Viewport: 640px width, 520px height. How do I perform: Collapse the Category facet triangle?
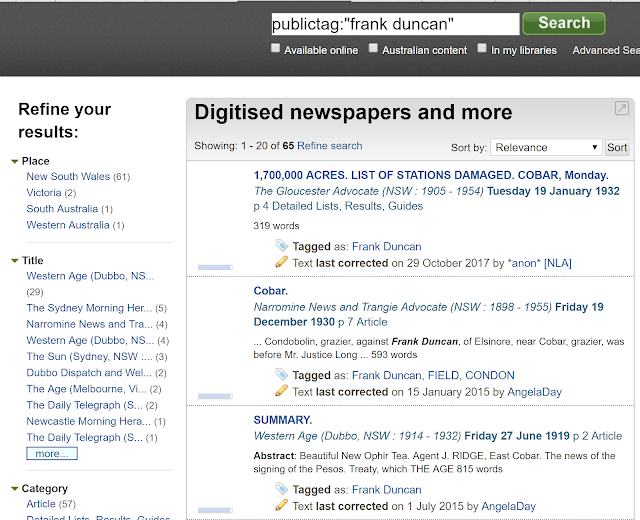point(15,489)
